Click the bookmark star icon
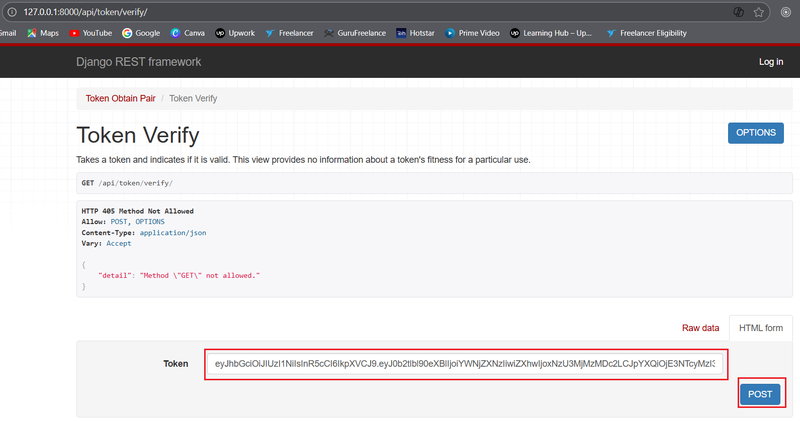Screen dimensions: 800x421 [759, 12]
